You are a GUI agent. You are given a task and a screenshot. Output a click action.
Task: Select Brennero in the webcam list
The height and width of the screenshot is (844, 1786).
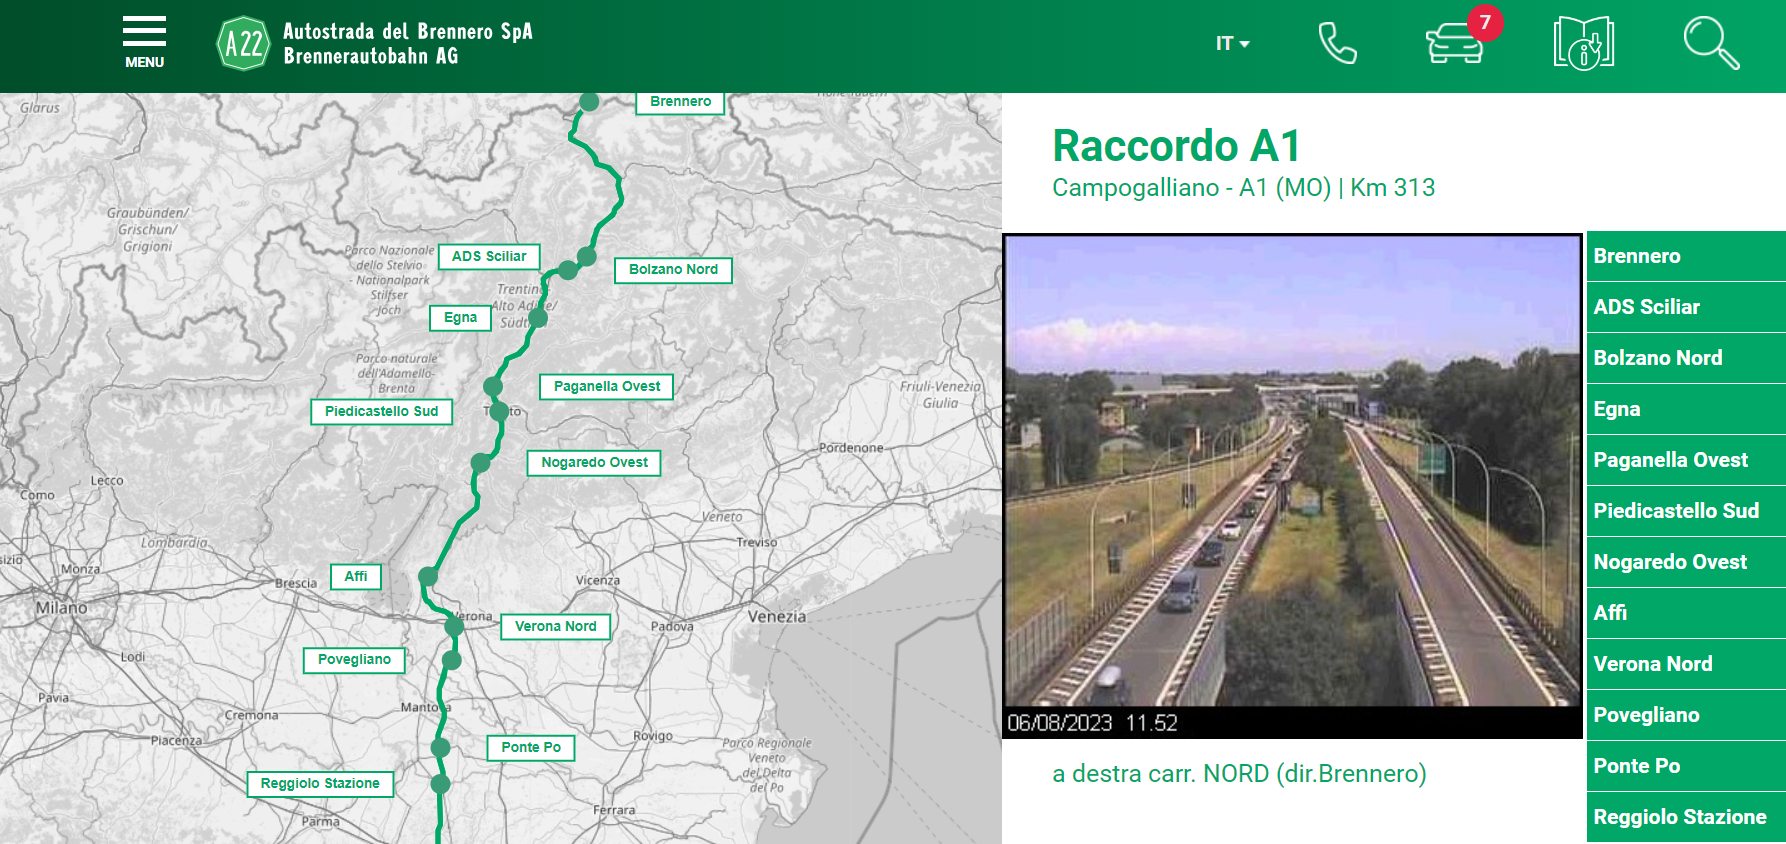coord(1686,256)
